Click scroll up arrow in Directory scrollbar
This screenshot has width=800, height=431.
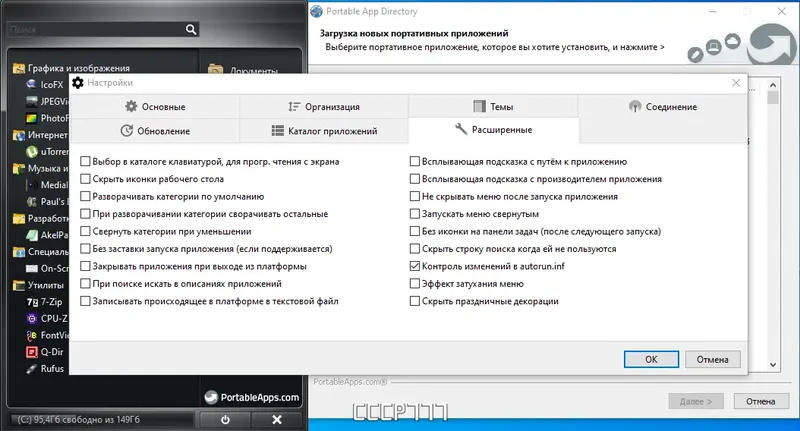pyautogui.click(x=773, y=85)
